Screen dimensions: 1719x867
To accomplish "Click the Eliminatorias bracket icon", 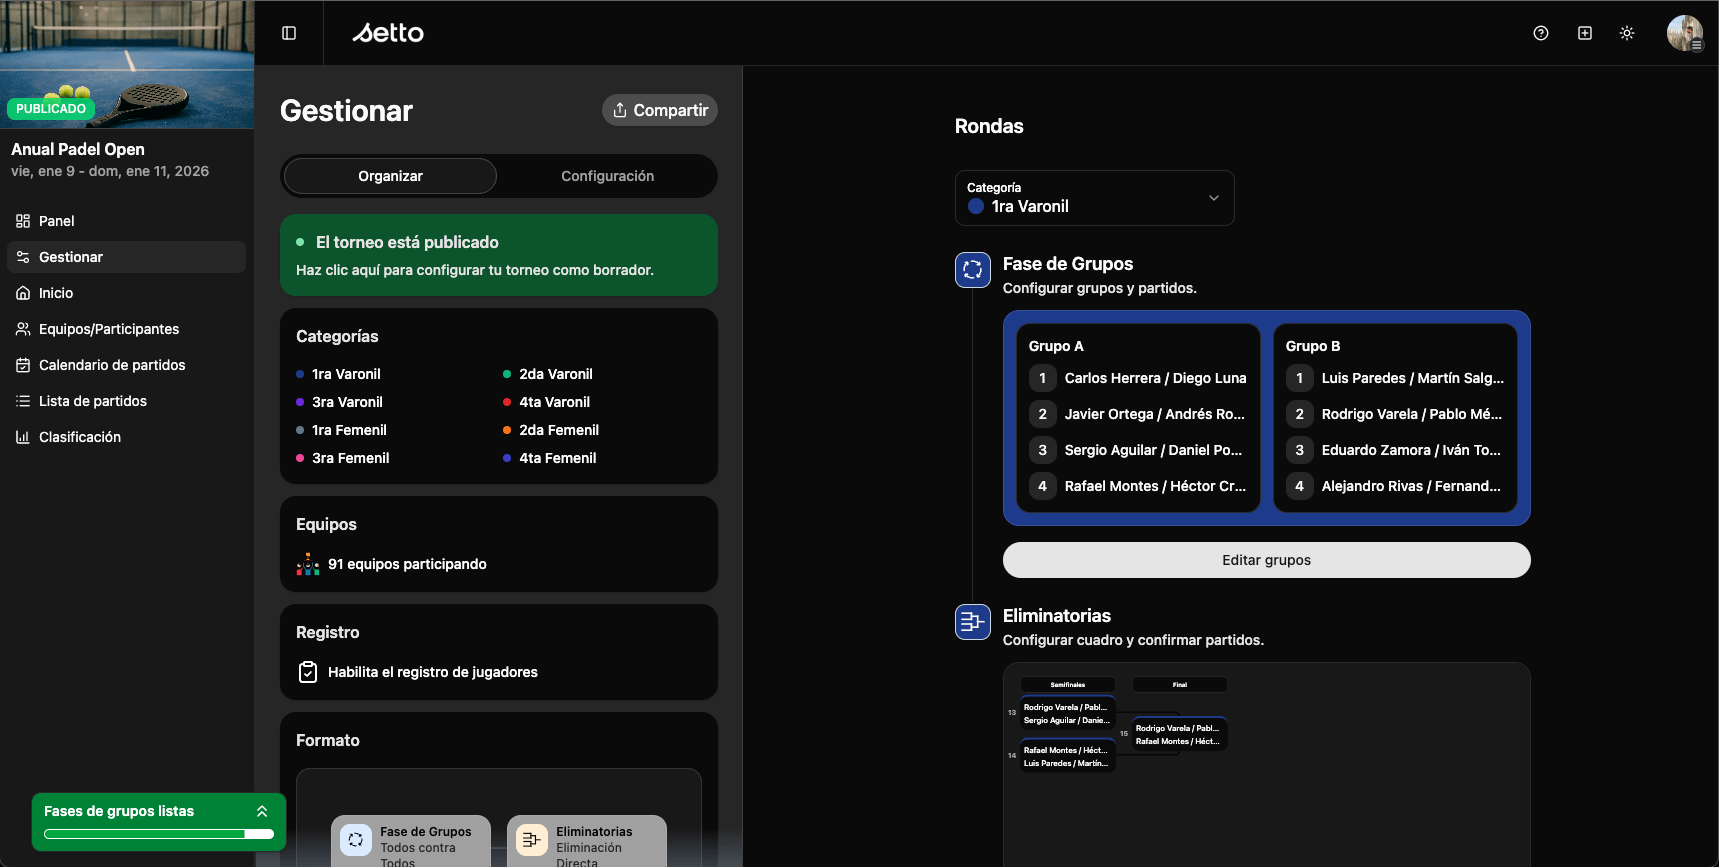I will click(972, 622).
